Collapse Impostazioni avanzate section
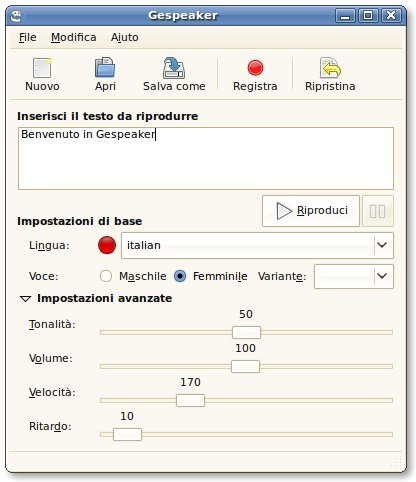The width and height of the screenshot is (416, 482). tap(26, 299)
